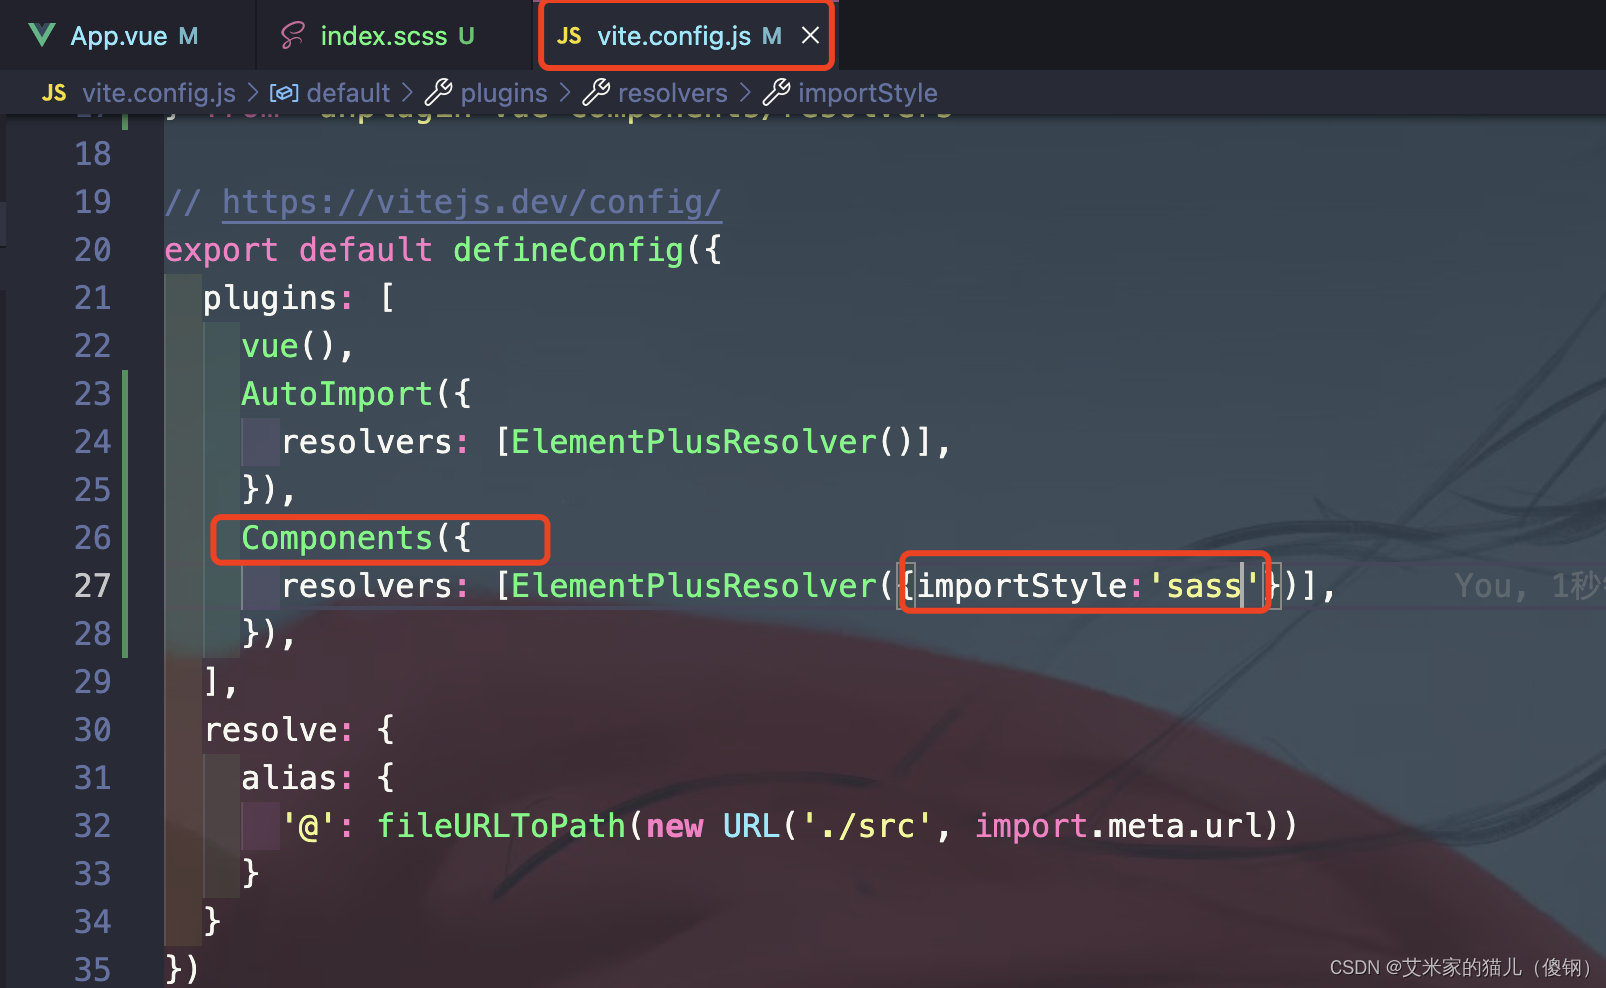Open the default breadcrumb segment
This screenshot has height=988, width=1606.
point(348,93)
